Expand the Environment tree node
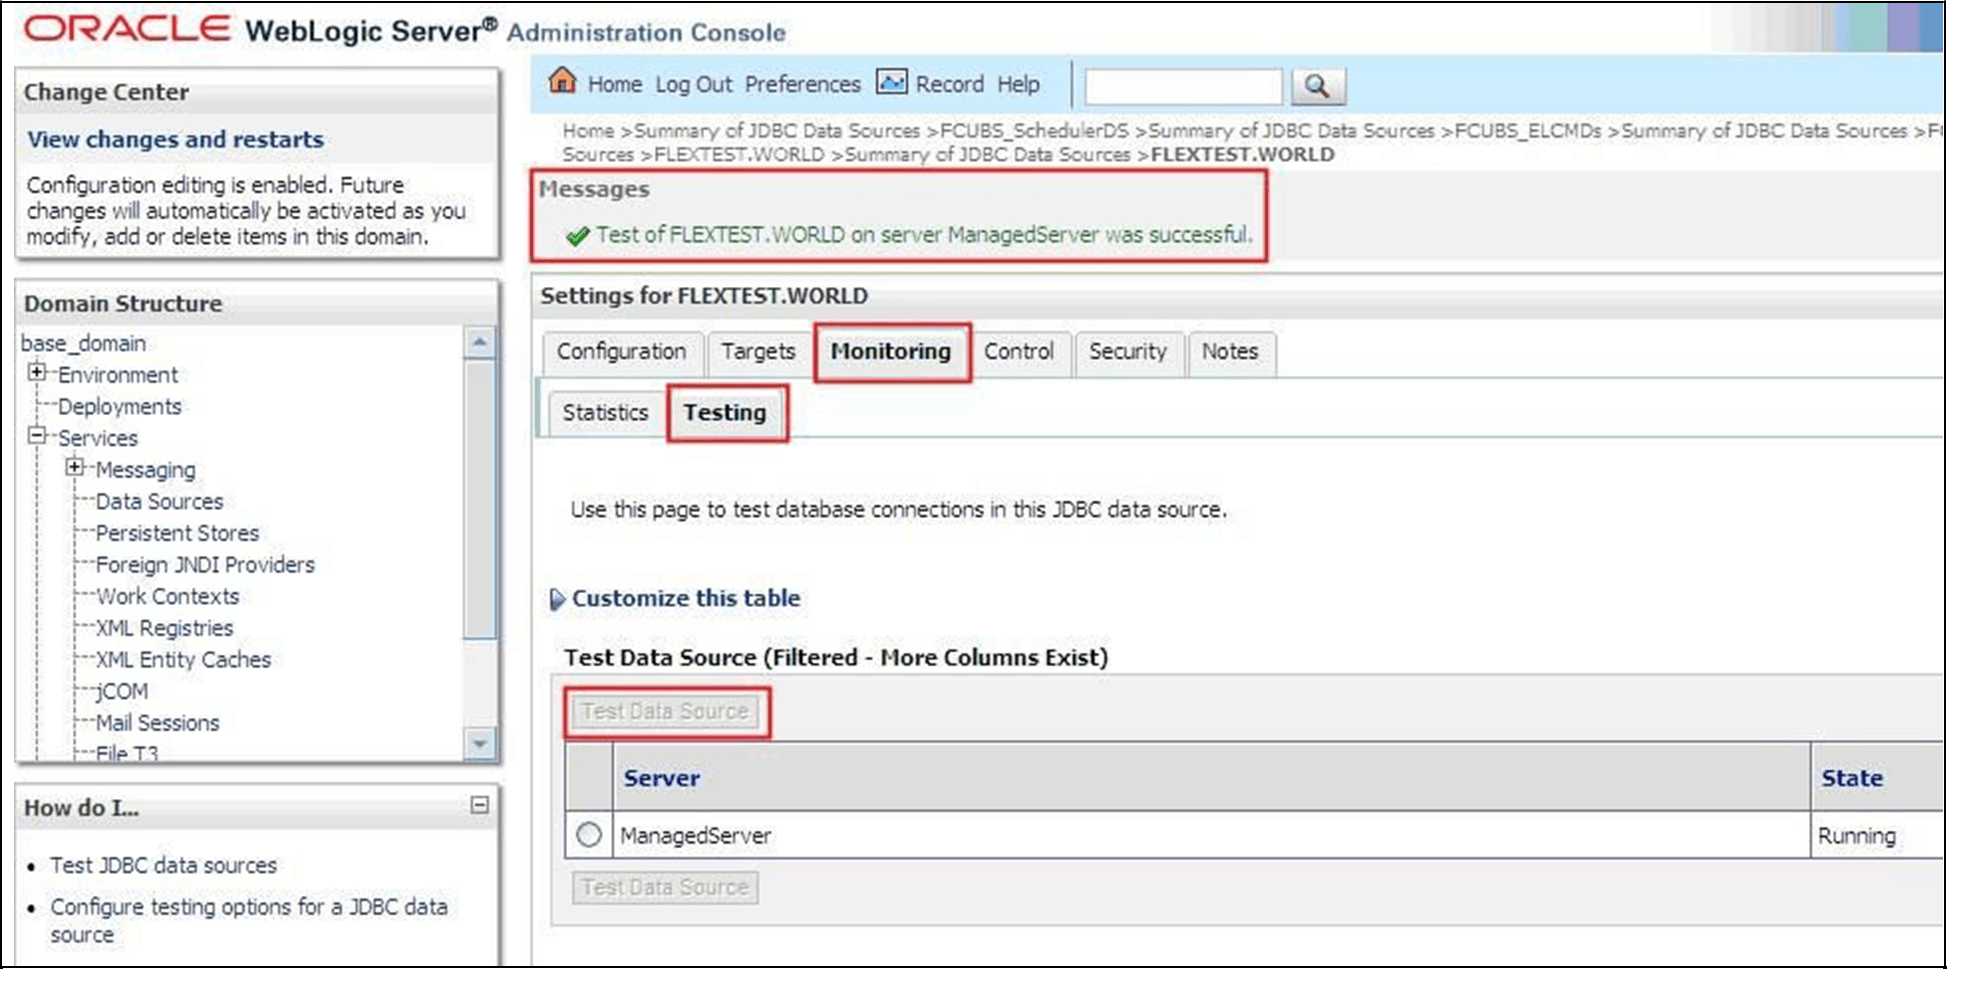The height and width of the screenshot is (997, 1966). pos(37,372)
